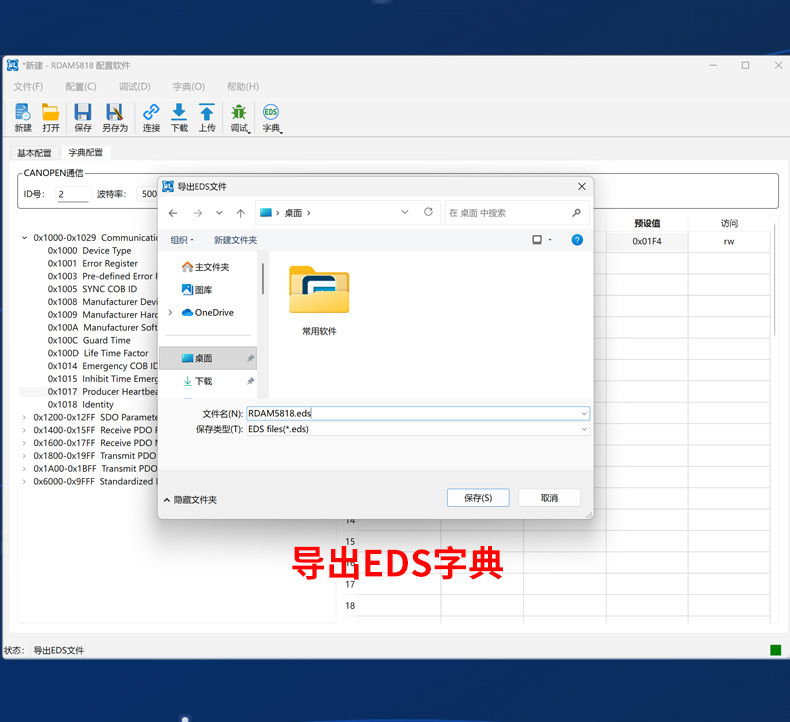Collapse the 0x1000-0x1029 Communication node
This screenshot has width=790, height=722.
click(24, 238)
